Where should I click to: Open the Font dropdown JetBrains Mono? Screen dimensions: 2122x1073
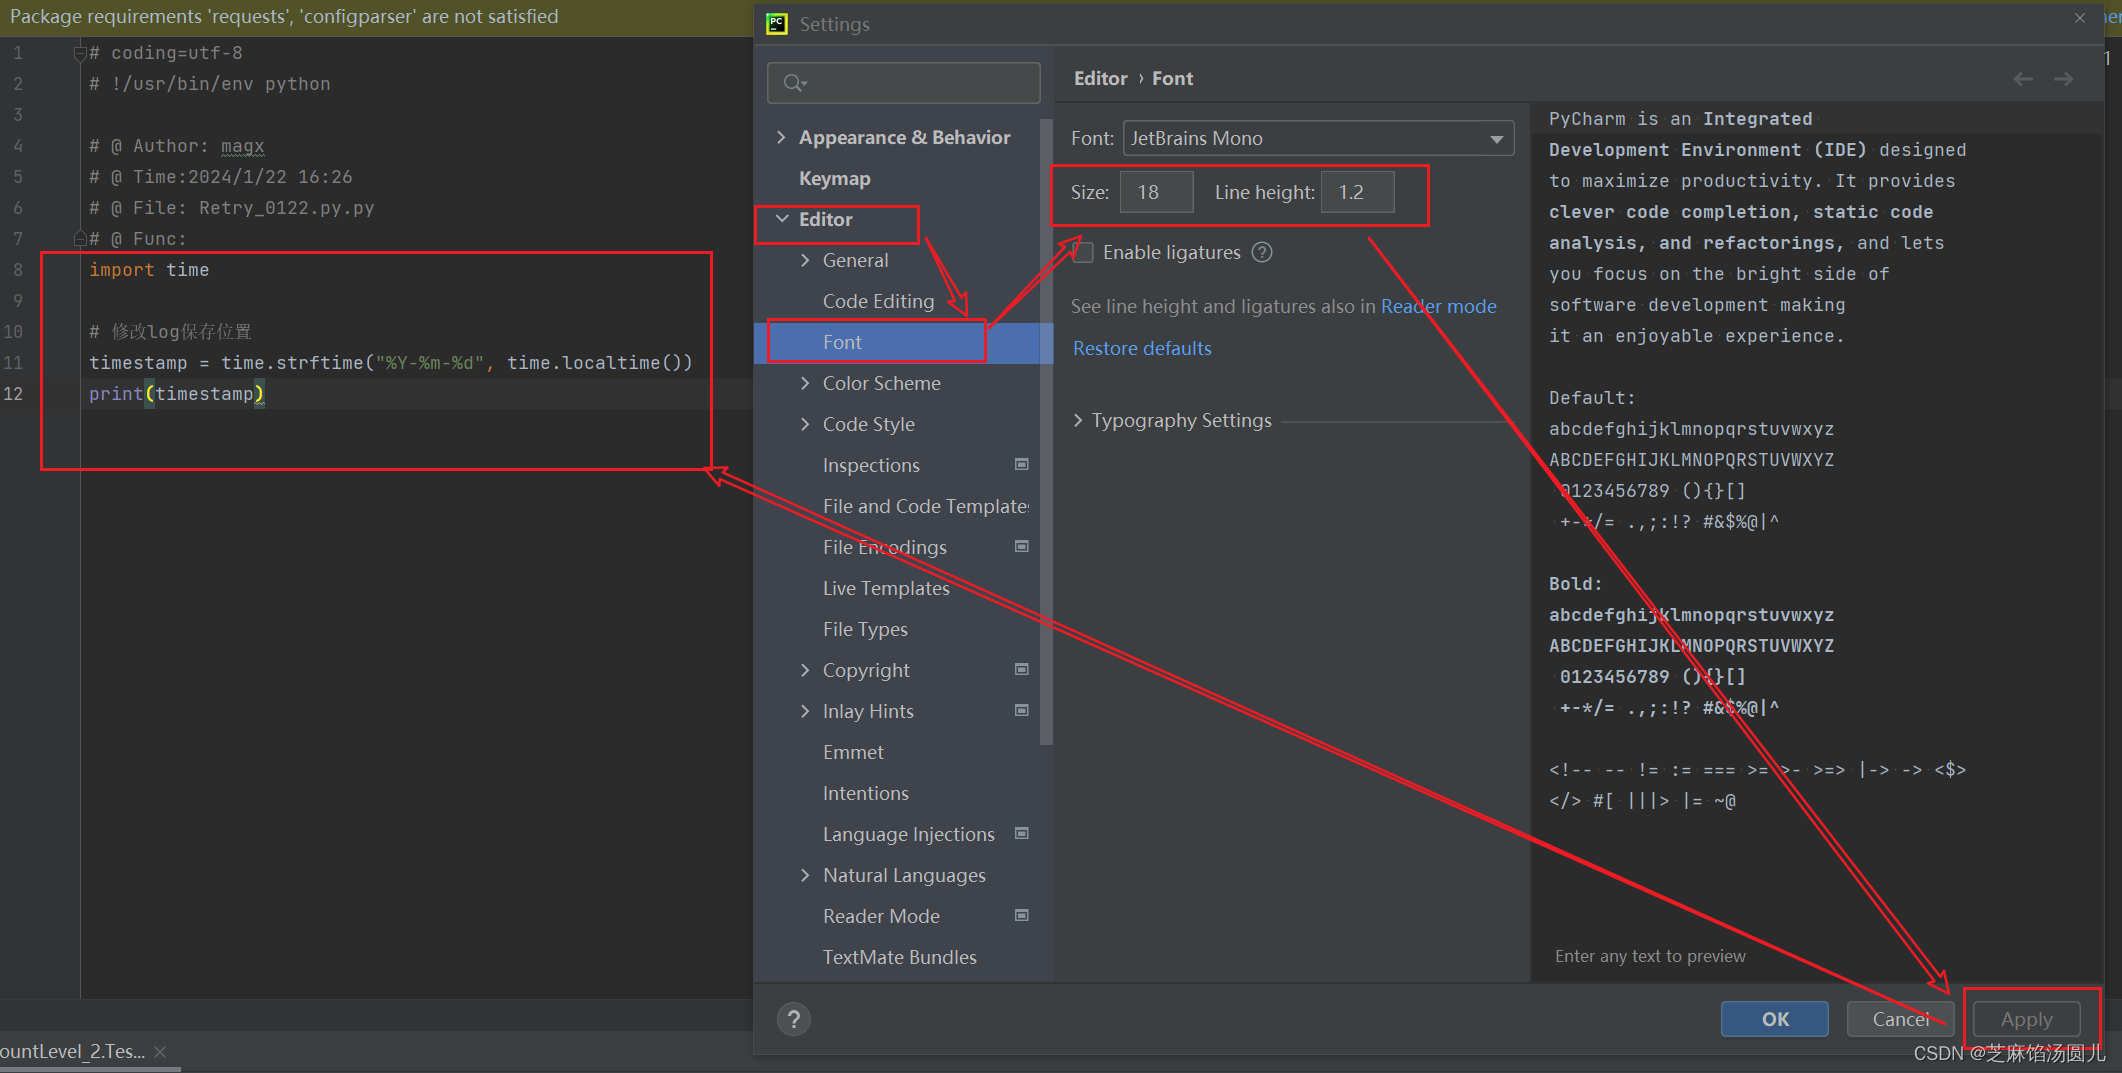[x=1318, y=138]
